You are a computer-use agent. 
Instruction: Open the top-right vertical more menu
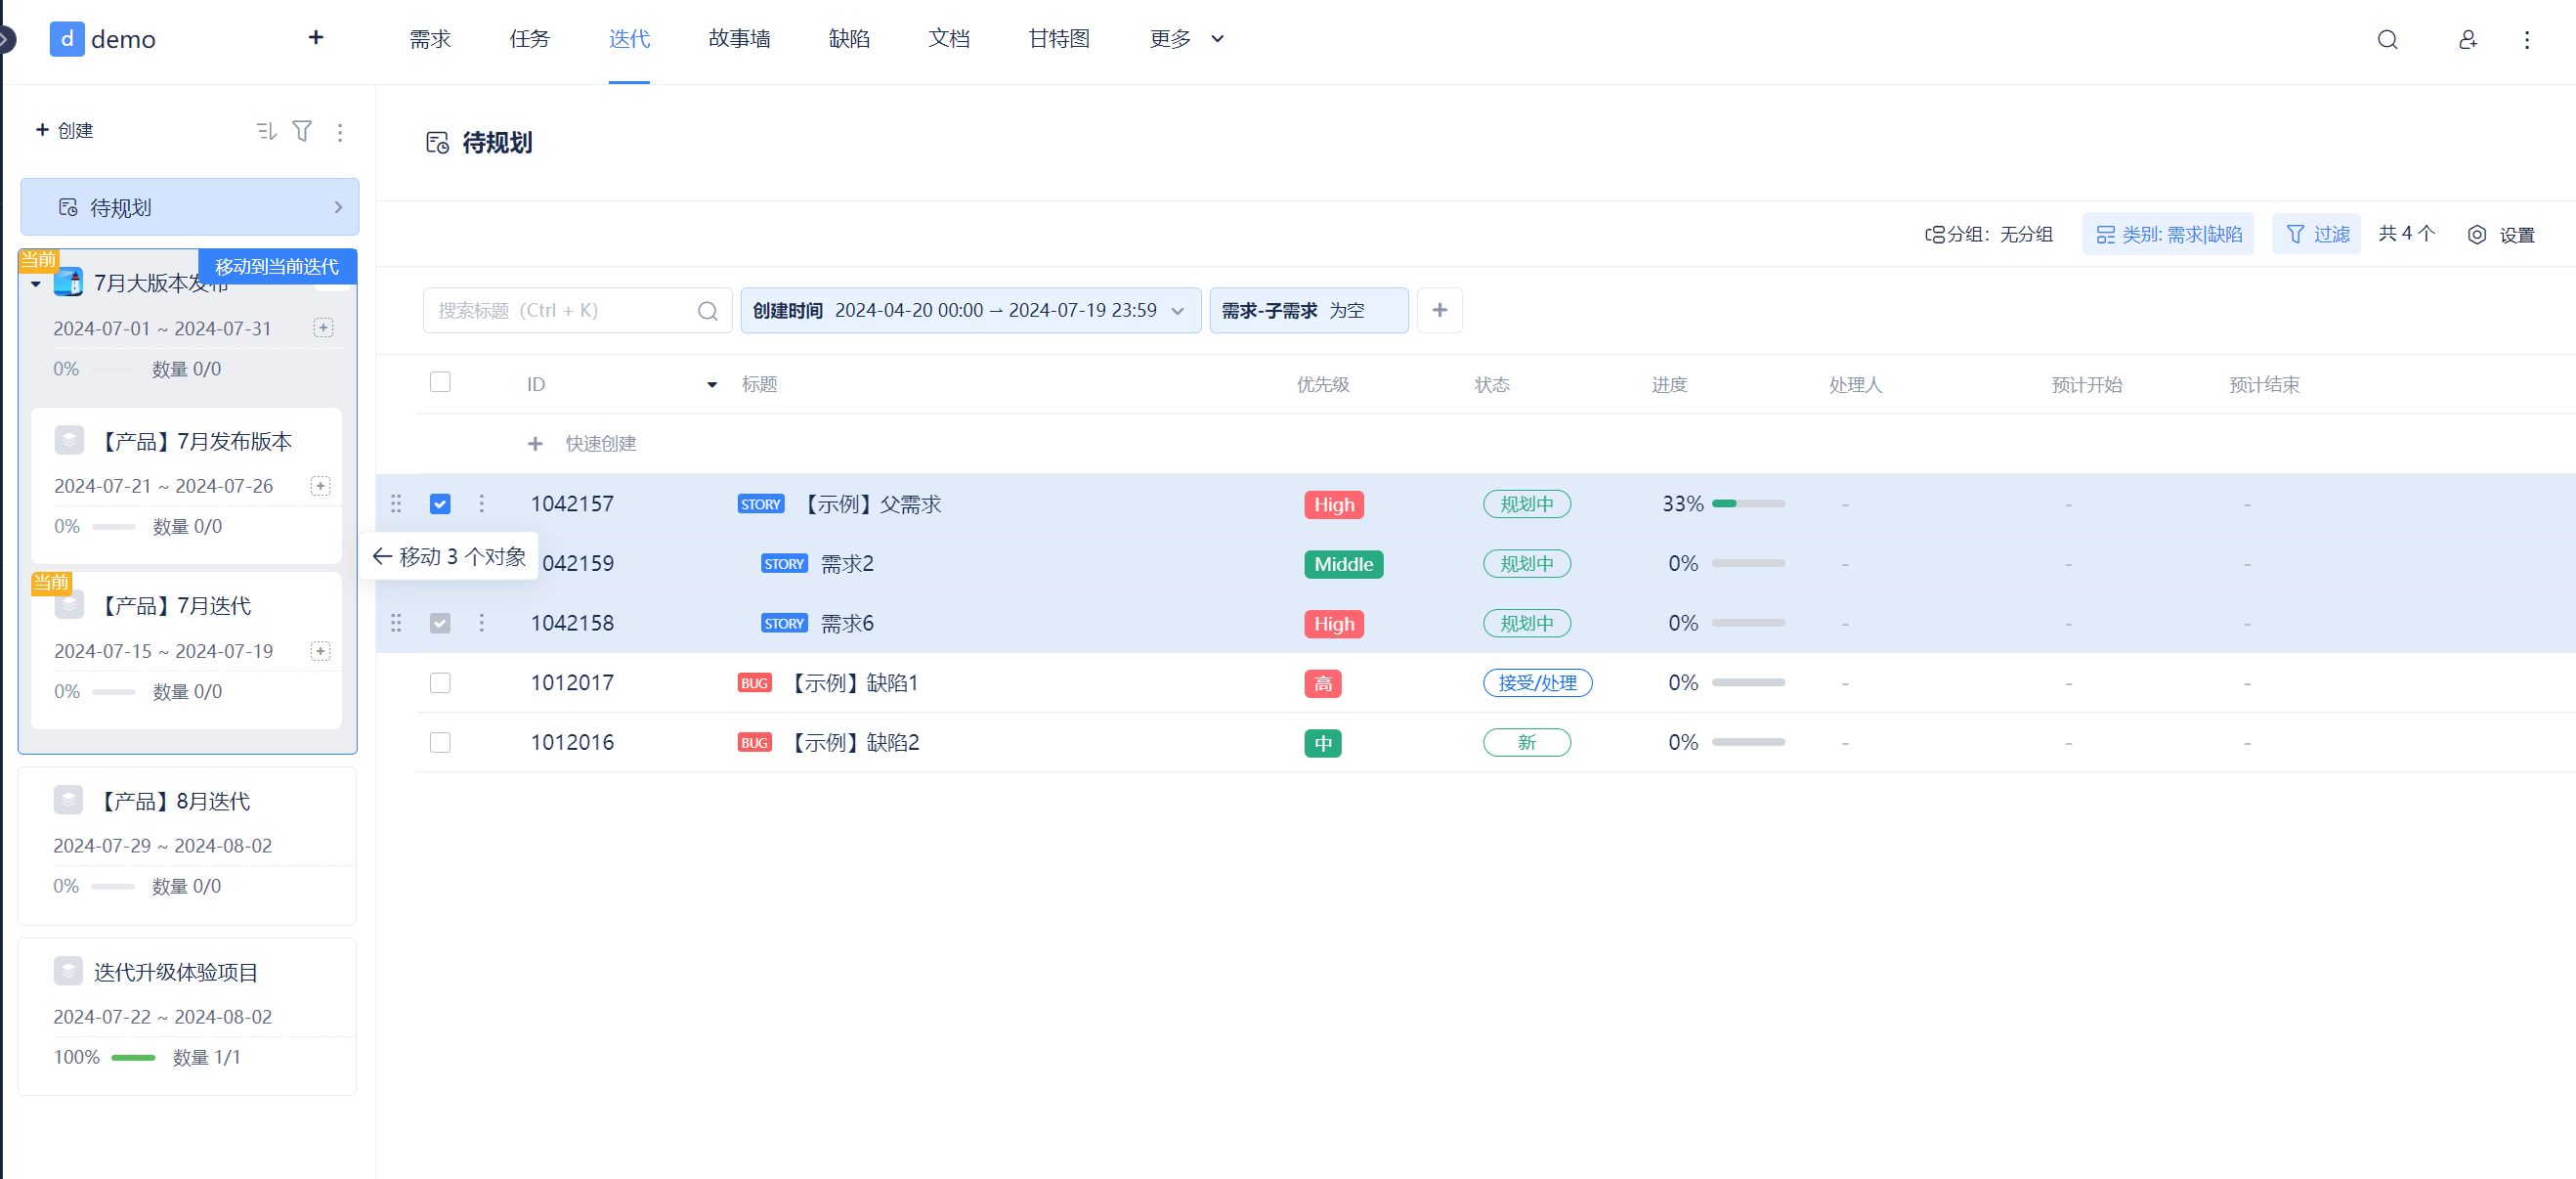(x=2526, y=39)
